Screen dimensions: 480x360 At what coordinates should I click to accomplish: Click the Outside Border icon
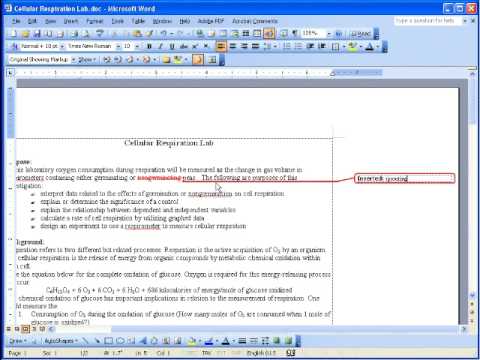[x=336, y=46]
